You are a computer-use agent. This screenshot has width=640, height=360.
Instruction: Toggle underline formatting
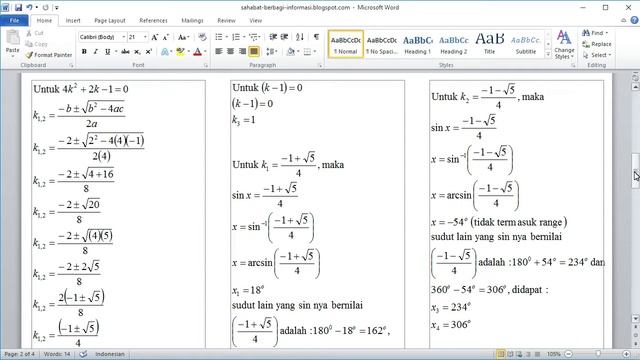pyautogui.click(x=107, y=52)
